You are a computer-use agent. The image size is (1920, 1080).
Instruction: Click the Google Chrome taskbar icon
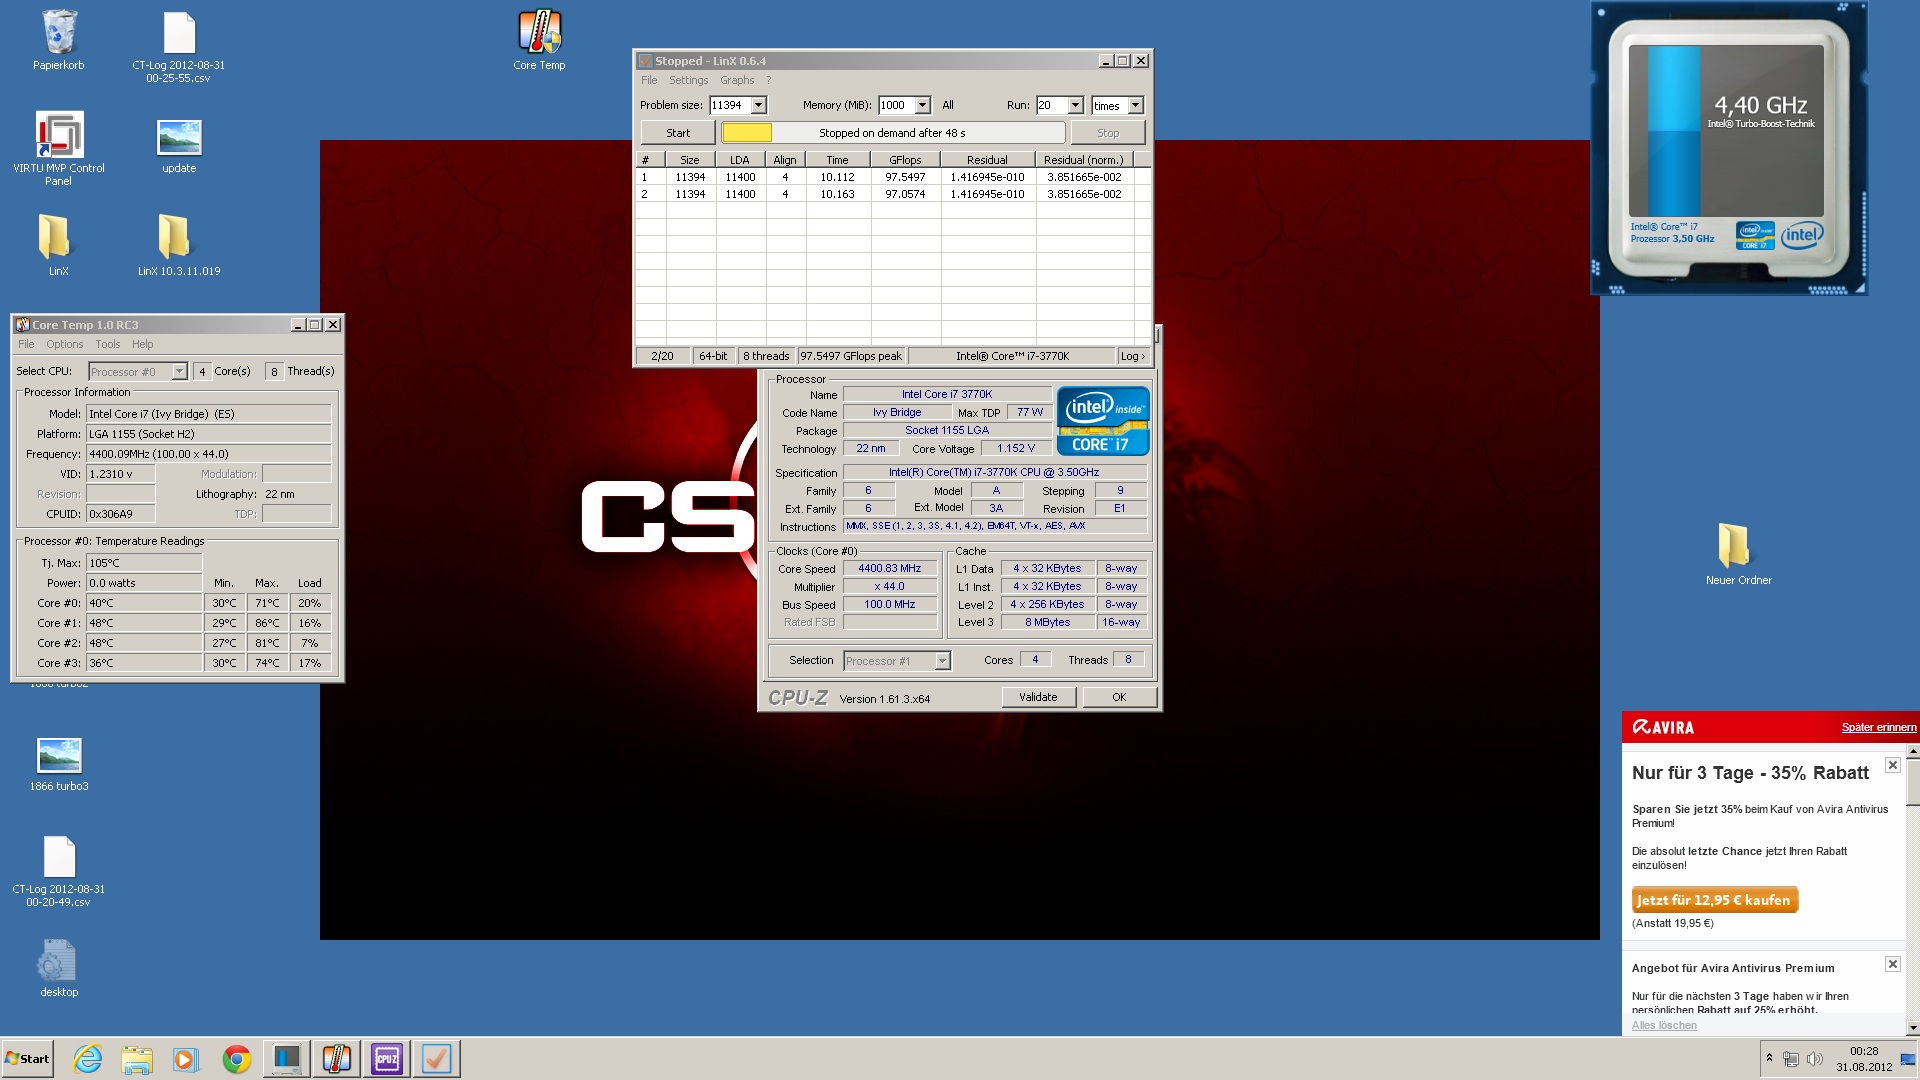tap(237, 1059)
